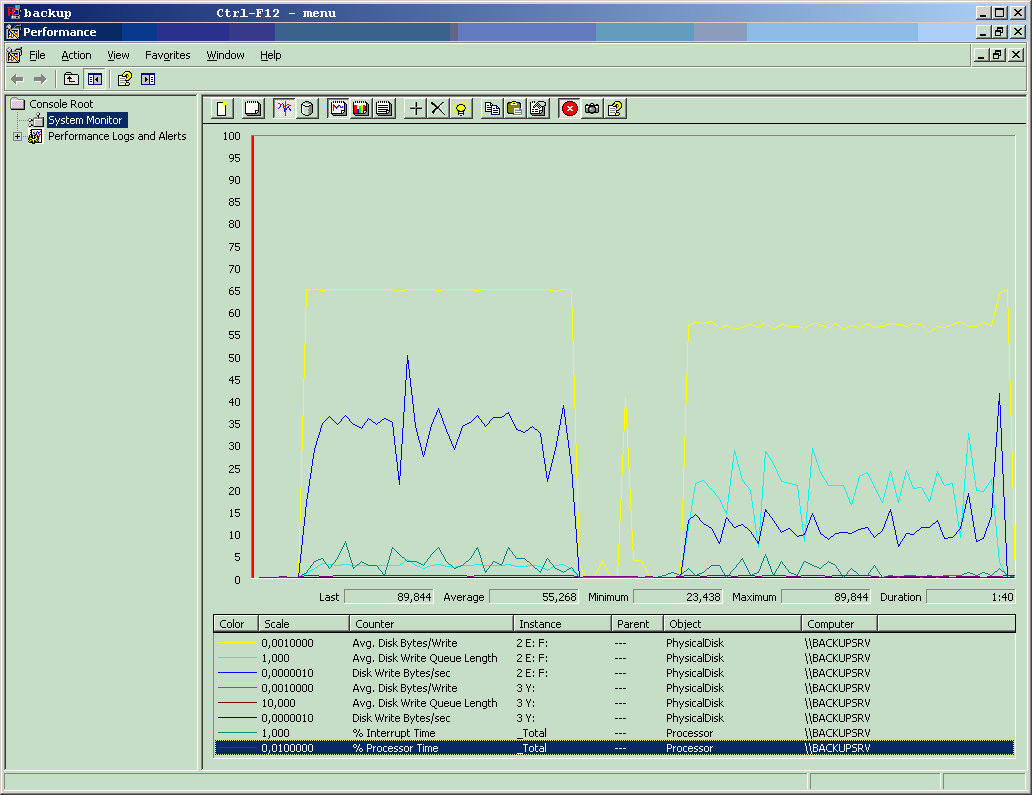Image resolution: width=1032 pixels, height=795 pixels.
Task: Open the Action menu
Action: (76, 55)
